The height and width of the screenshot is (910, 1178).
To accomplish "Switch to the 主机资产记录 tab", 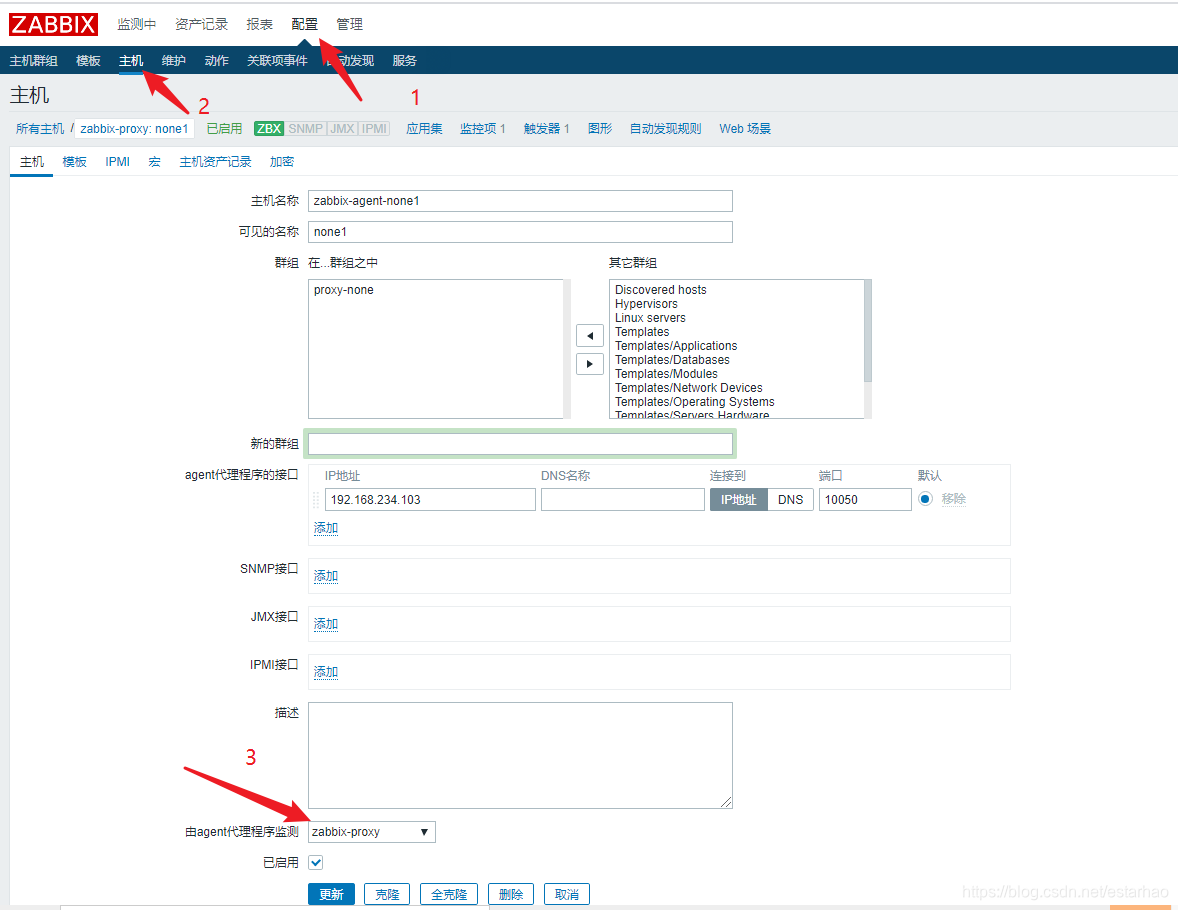I will point(216,162).
